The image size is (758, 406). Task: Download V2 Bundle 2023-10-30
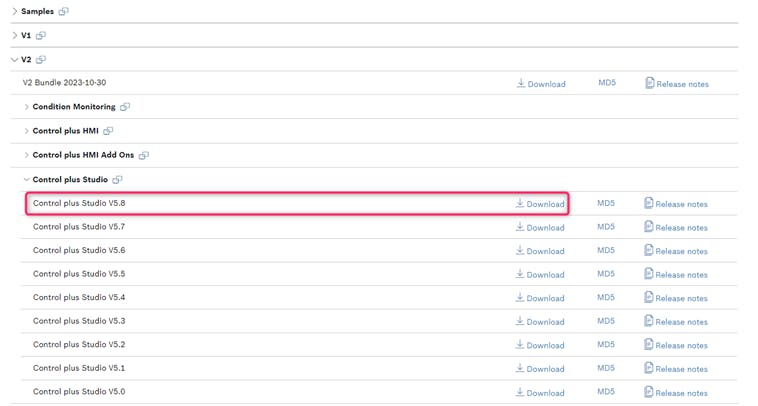[541, 84]
